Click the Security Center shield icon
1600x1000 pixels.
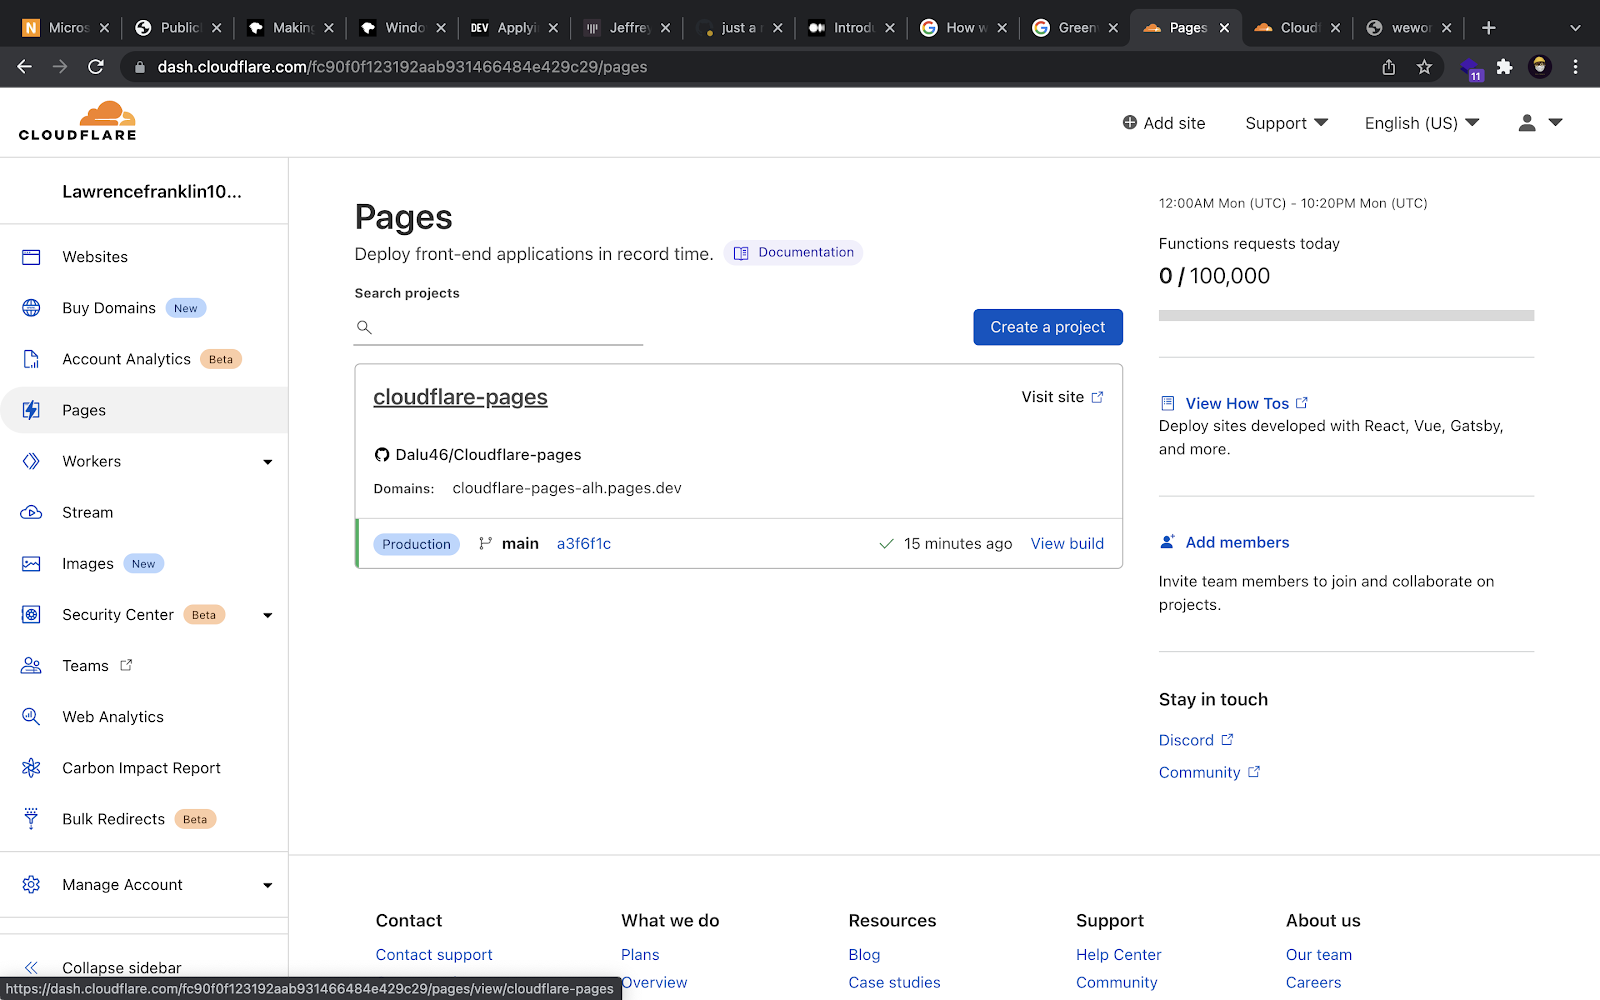[x=31, y=615]
